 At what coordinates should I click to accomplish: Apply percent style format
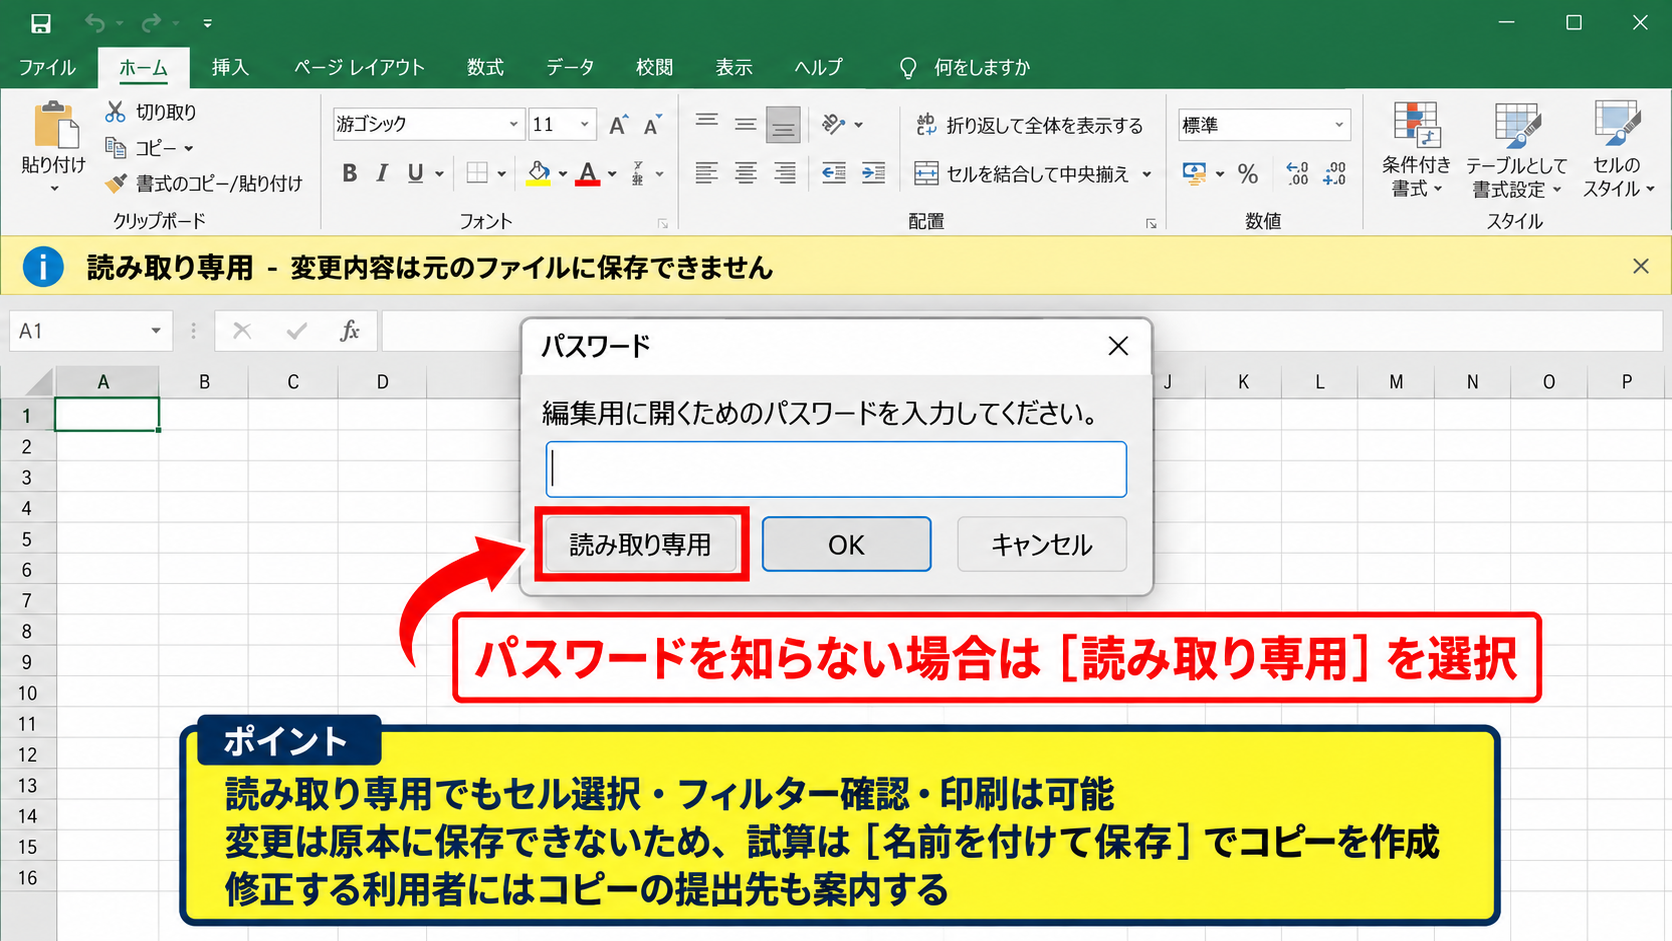pyautogui.click(x=1248, y=174)
